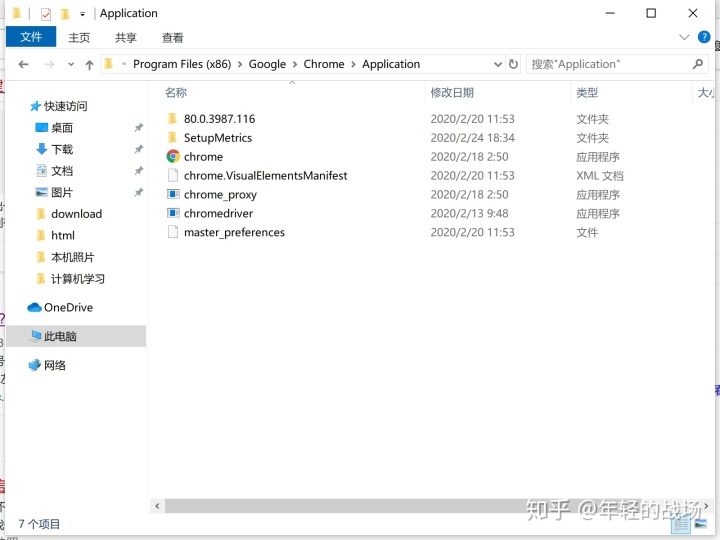Open 计算机学习 in the sidebar
The image size is (720, 540).
[78, 279]
